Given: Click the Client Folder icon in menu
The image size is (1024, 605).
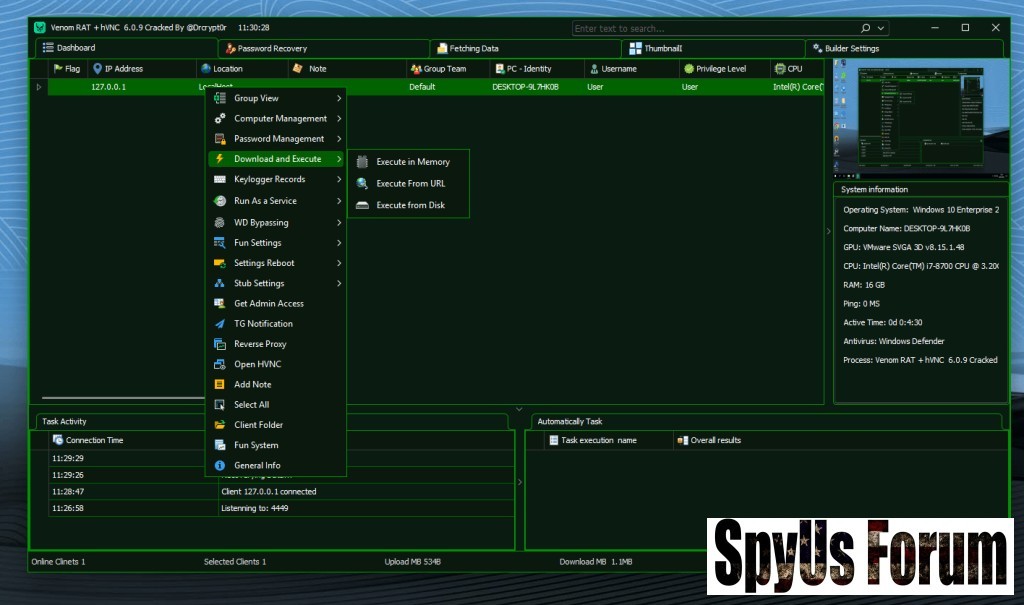Looking at the screenshot, I should (220, 425).
